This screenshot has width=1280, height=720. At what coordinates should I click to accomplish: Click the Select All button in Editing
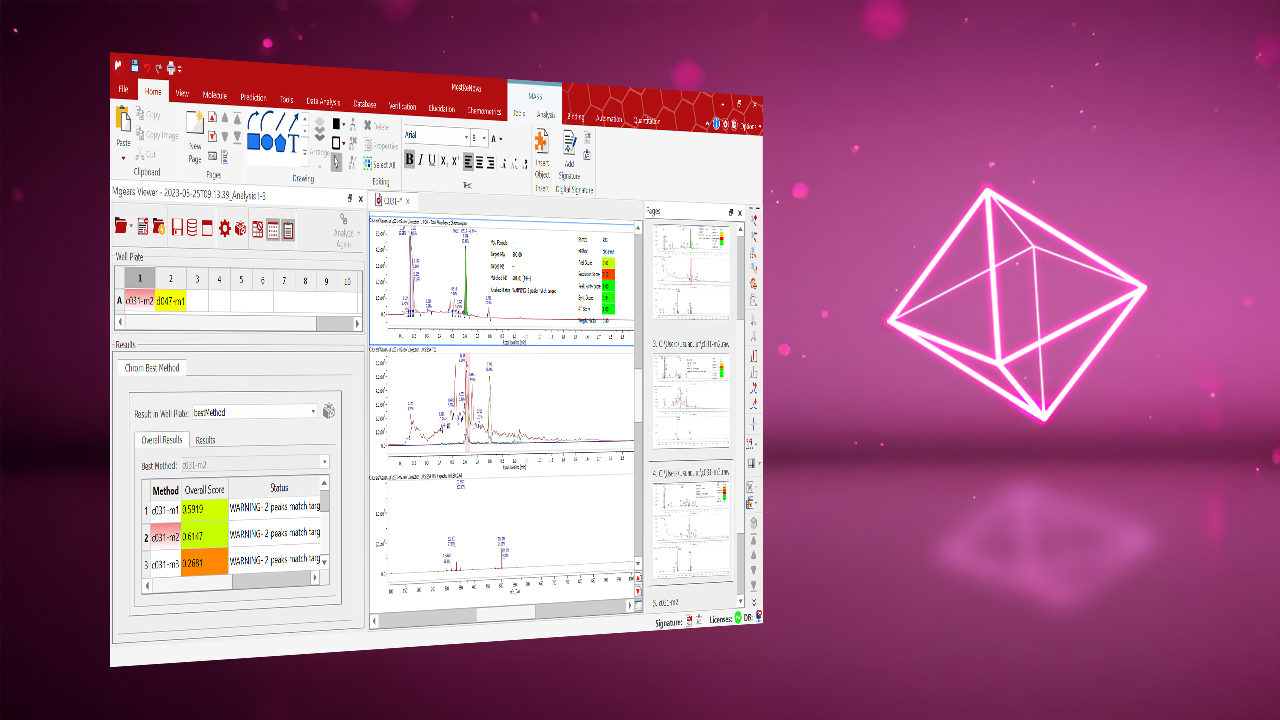tap(380, 164)
